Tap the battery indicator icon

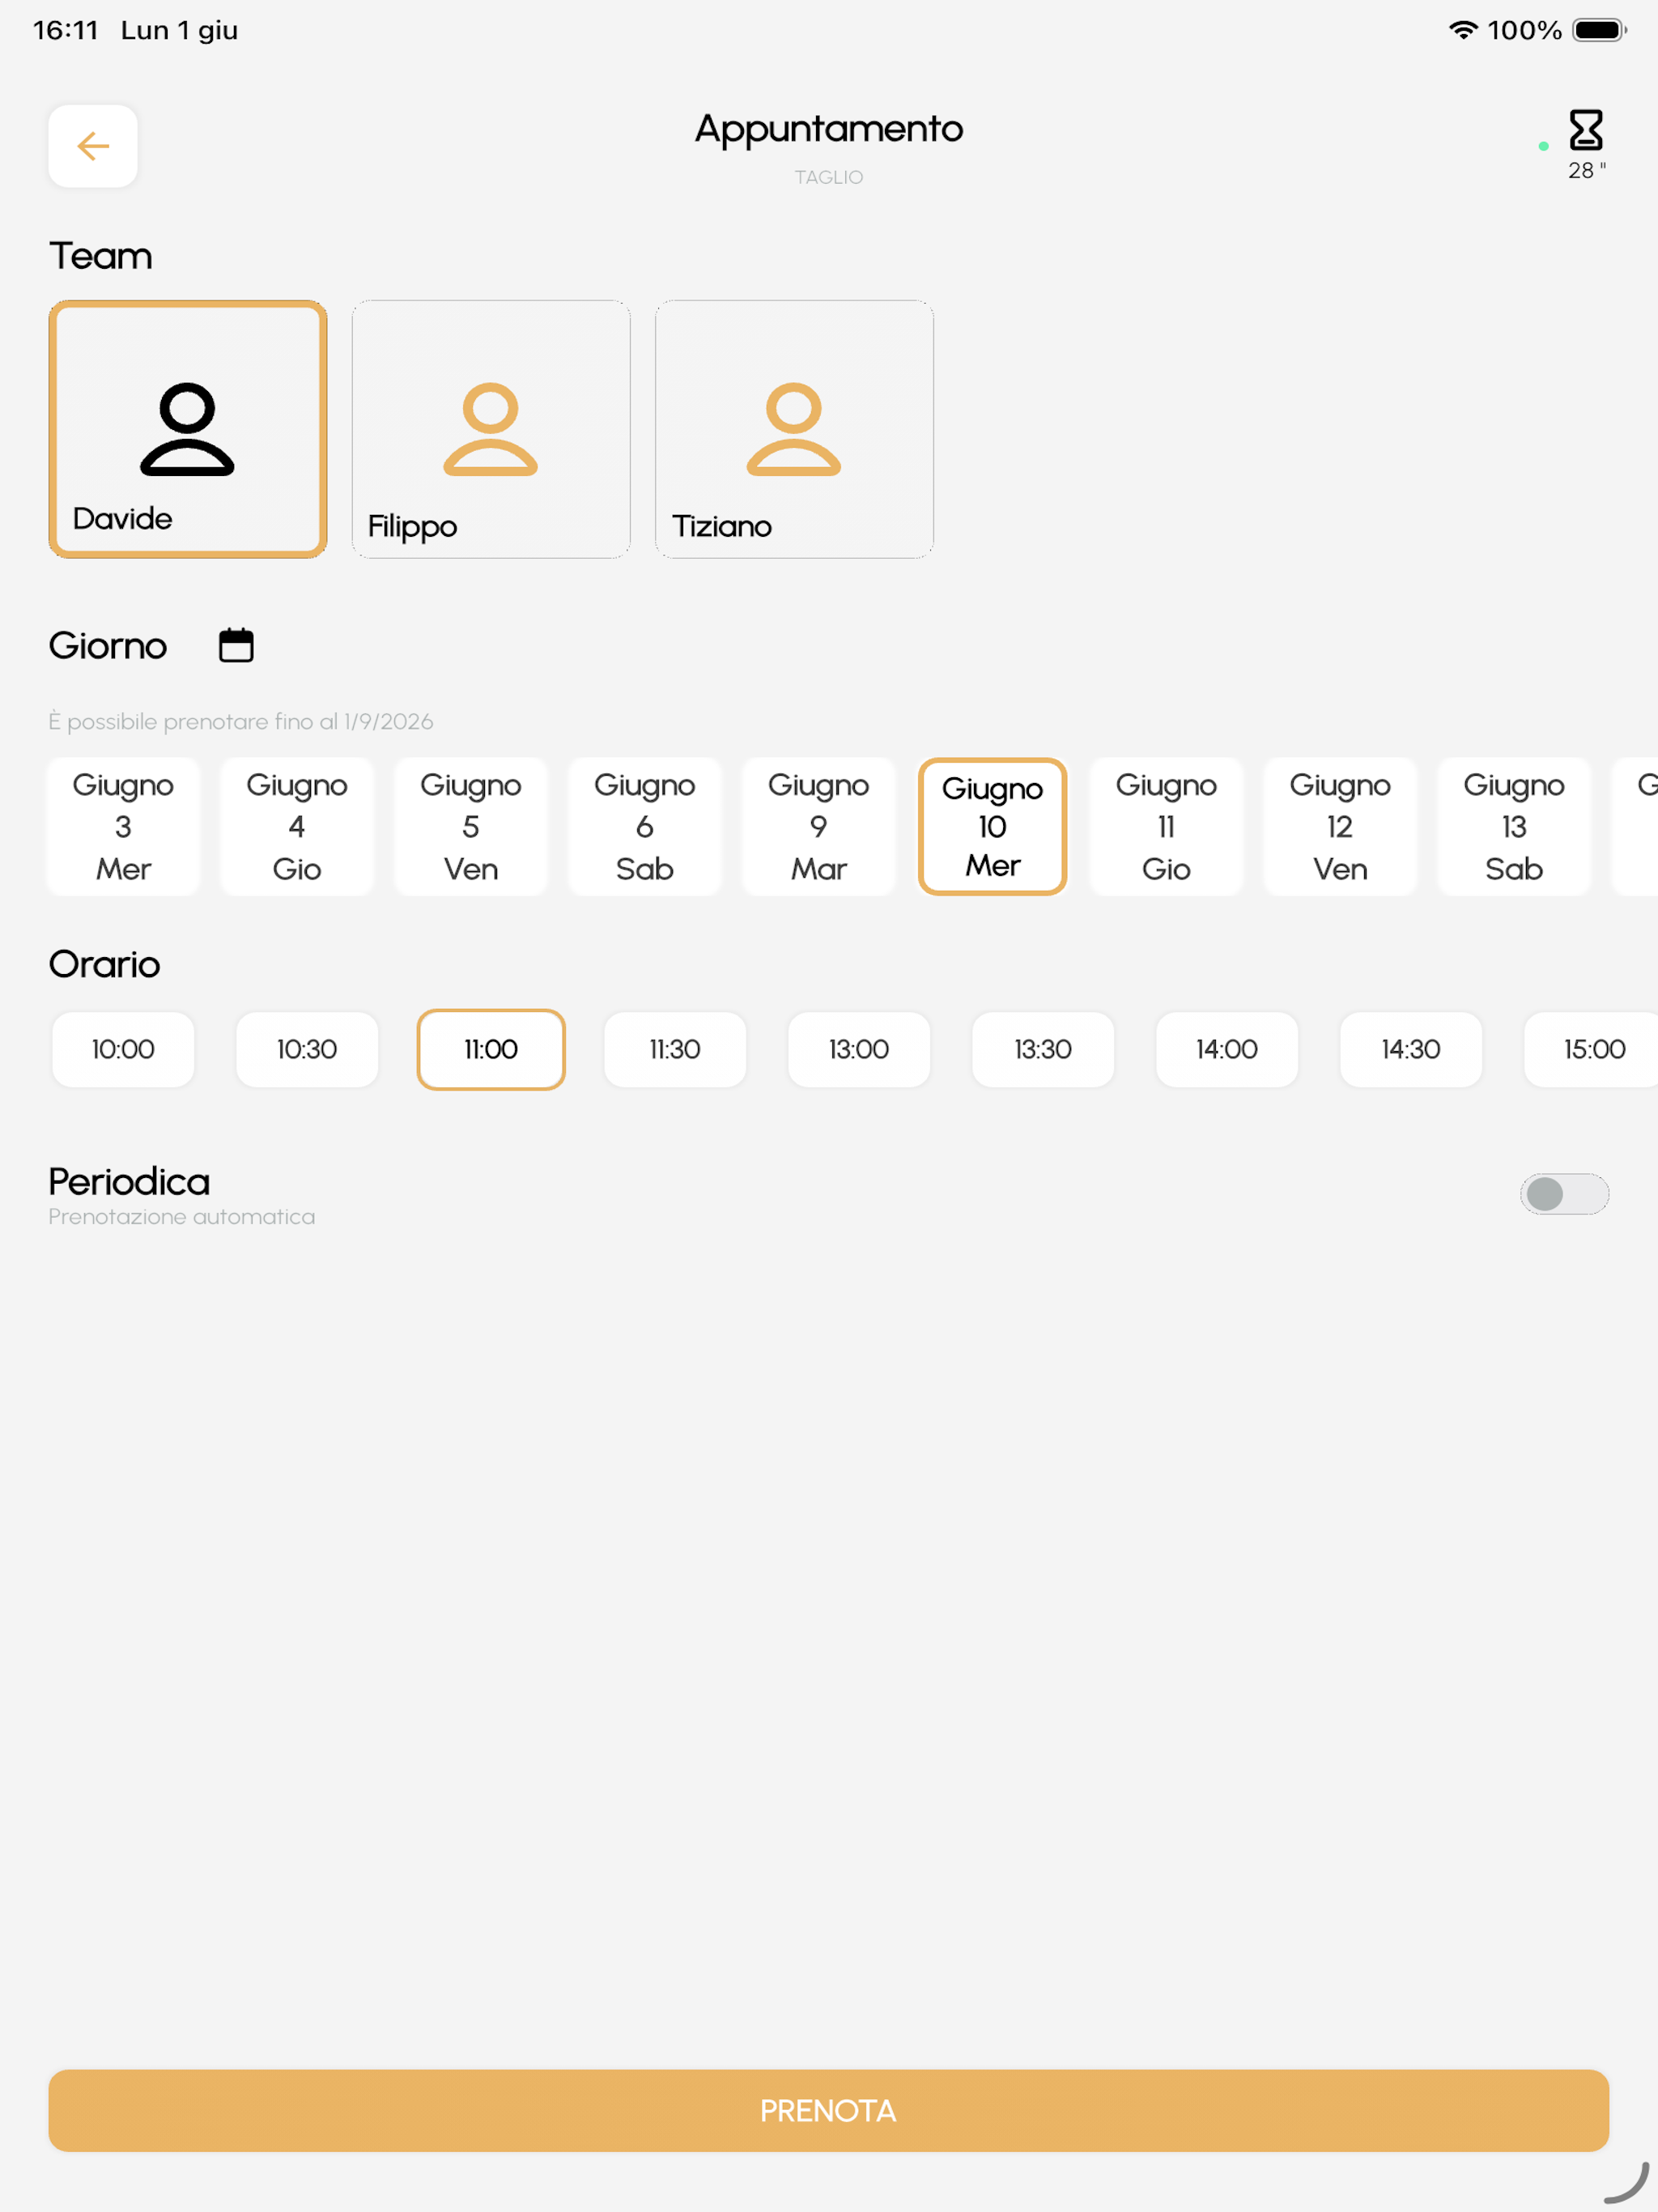click(1599, 30)
